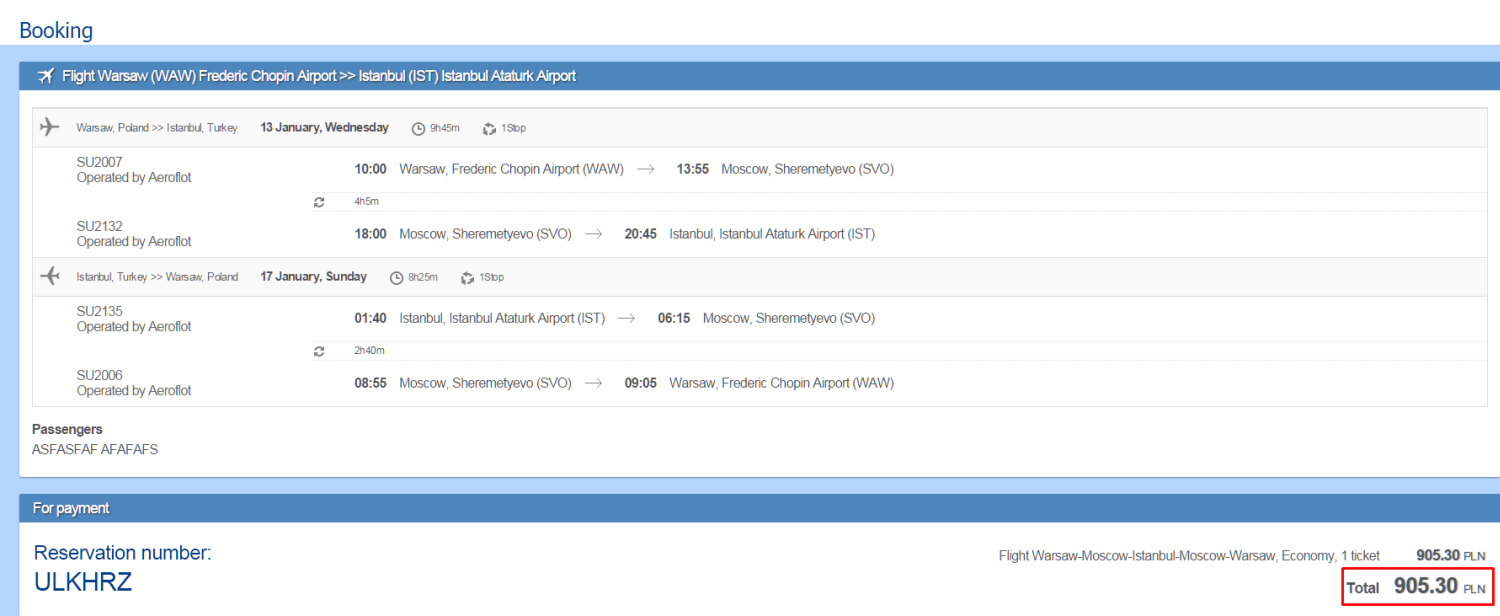Click the 06:15 arrival time

click(x=674, y=318)
